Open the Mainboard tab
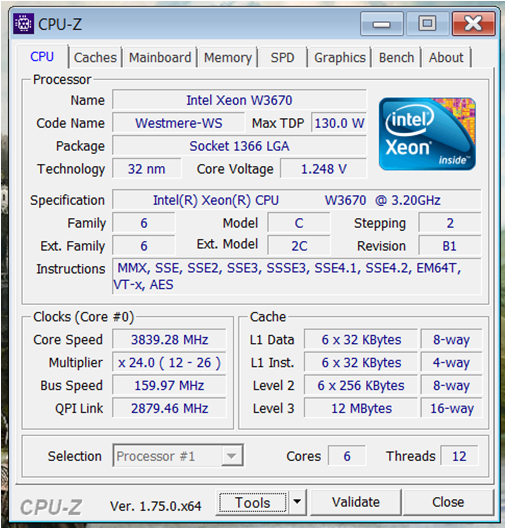506x529 pixels. (160, 58)
